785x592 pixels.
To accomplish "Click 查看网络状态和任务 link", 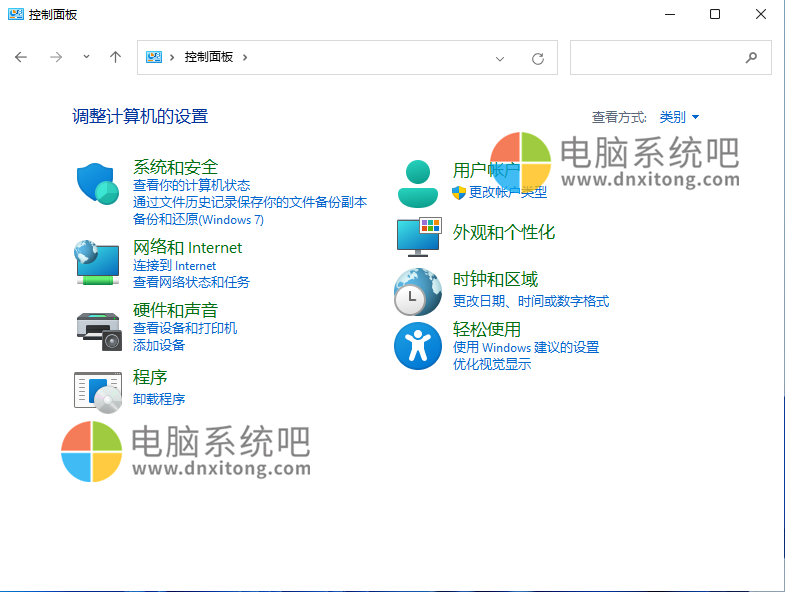I will (x=191, y=282).
